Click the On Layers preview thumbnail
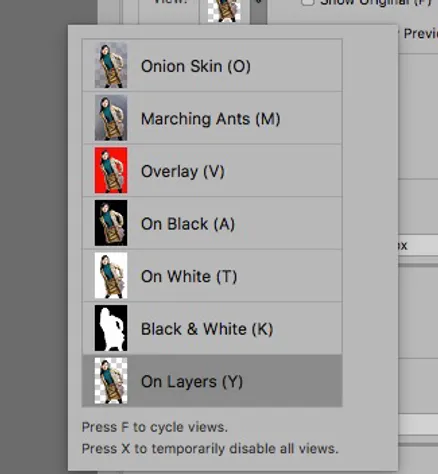The width and height of the screenshot is (438, 474). click(111, 381)
